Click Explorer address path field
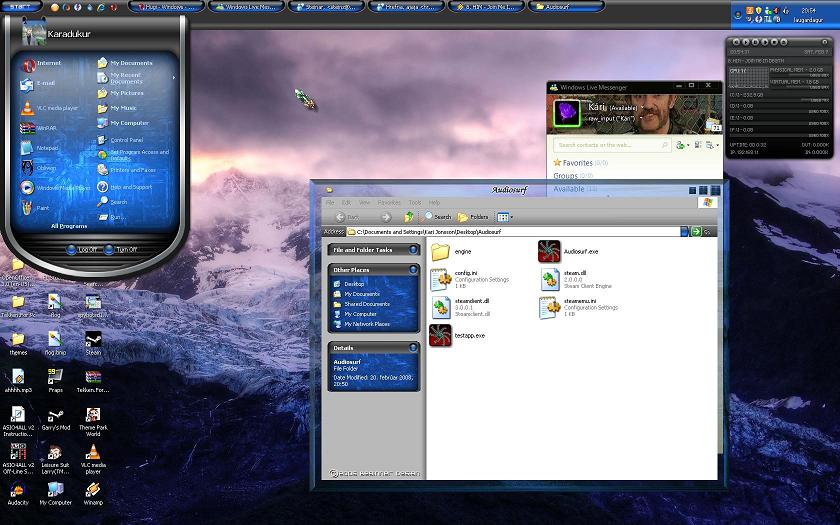The width and height of the screenshot is (840, 525). coord(513,231)
